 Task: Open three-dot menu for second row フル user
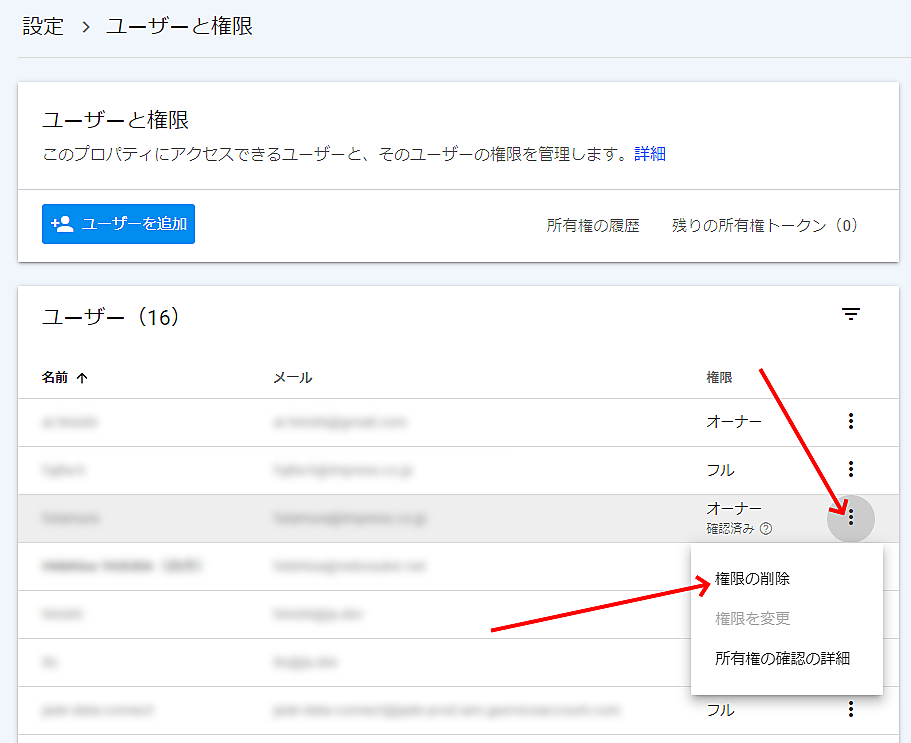click(x=850, y=469)
